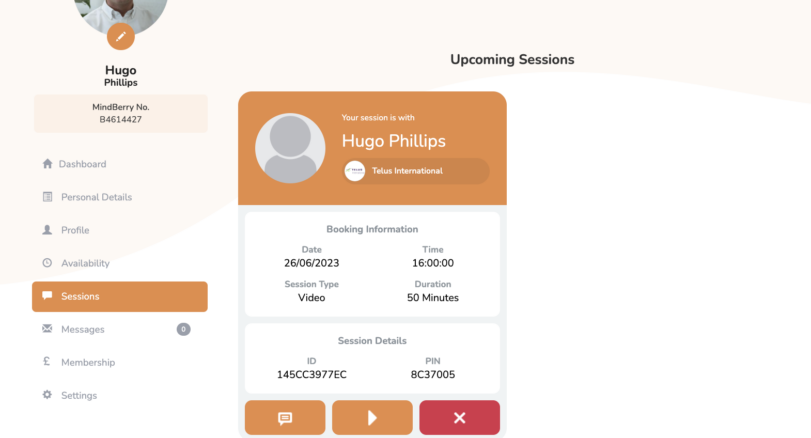Click the Membership pound sign icon
This screenshot has height=438, width=811.
47,361
